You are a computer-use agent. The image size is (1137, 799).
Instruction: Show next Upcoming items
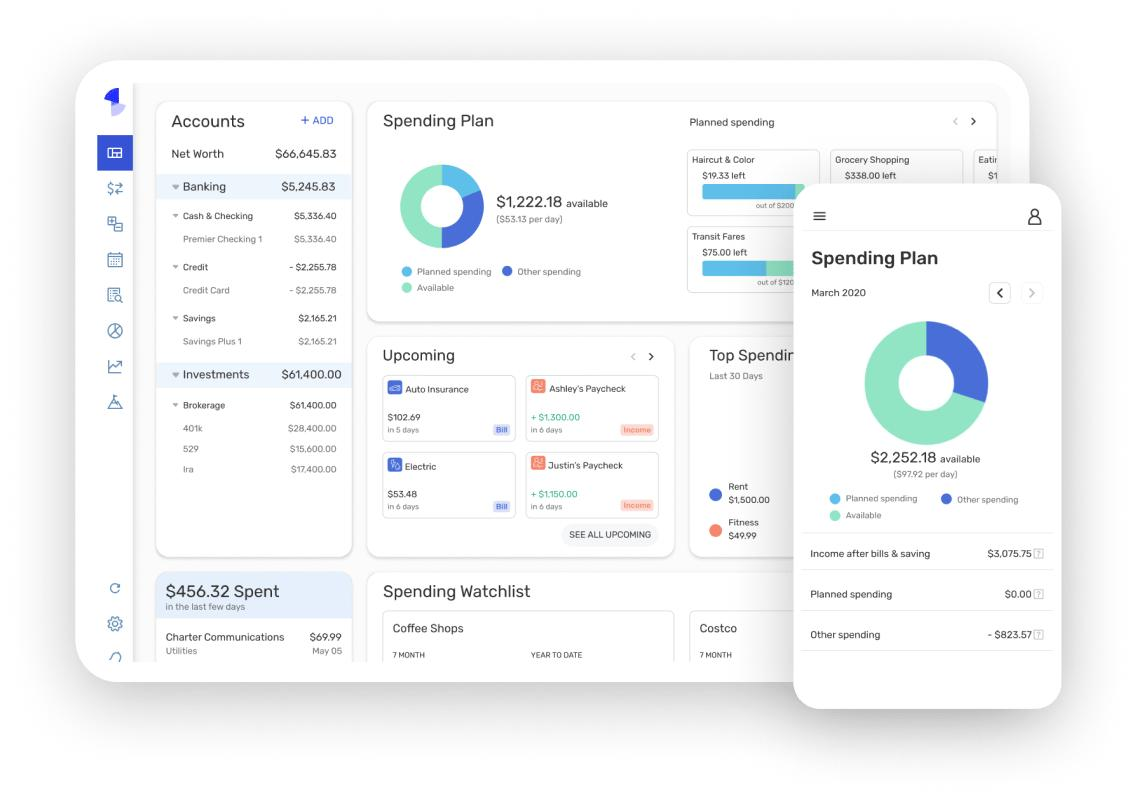[651, 357]
